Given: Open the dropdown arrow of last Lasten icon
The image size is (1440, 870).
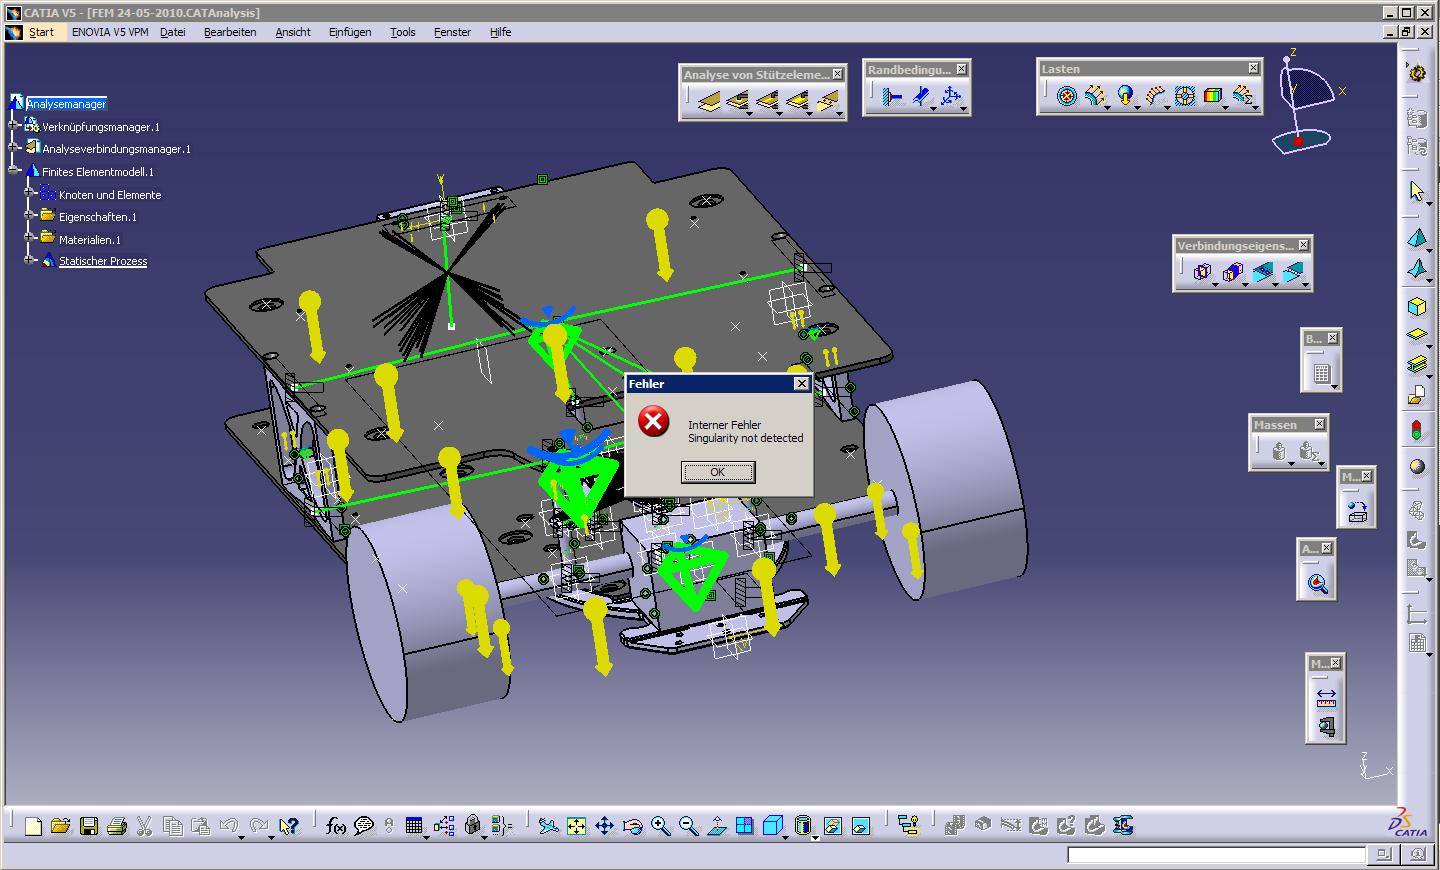Looking at the screenshot, I should pos(1256,107).
